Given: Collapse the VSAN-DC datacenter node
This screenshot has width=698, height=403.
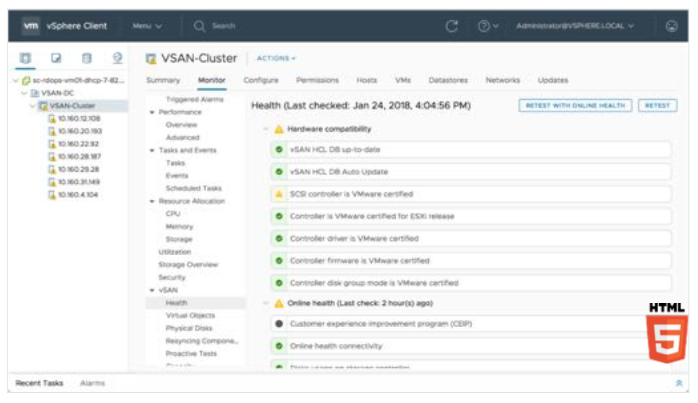Looking at the screenshot, I should 24,93.
